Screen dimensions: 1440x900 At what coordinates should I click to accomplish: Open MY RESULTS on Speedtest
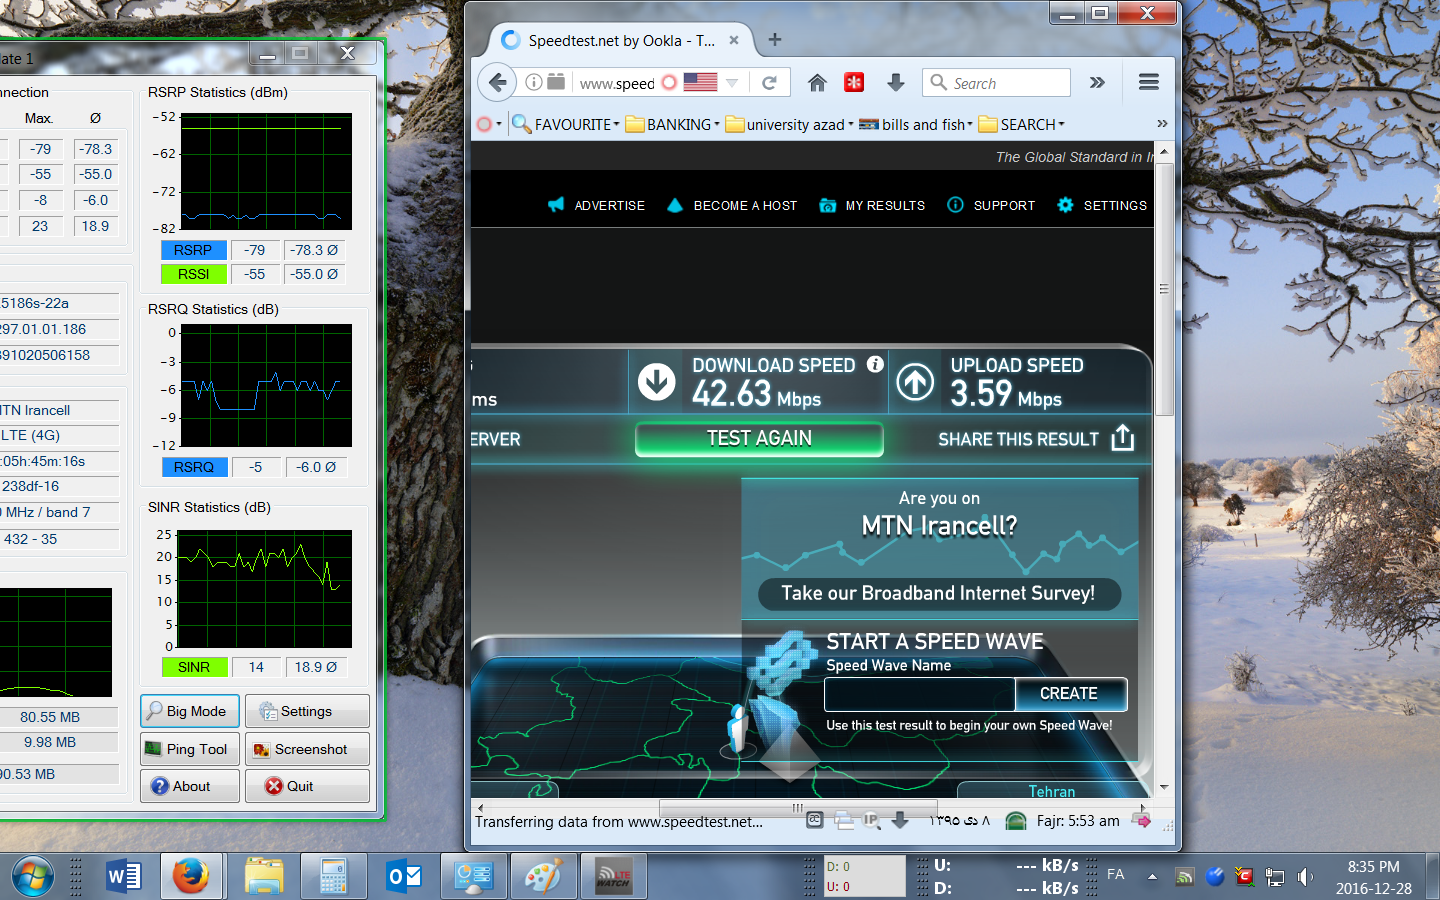click(x=872, y=205)
